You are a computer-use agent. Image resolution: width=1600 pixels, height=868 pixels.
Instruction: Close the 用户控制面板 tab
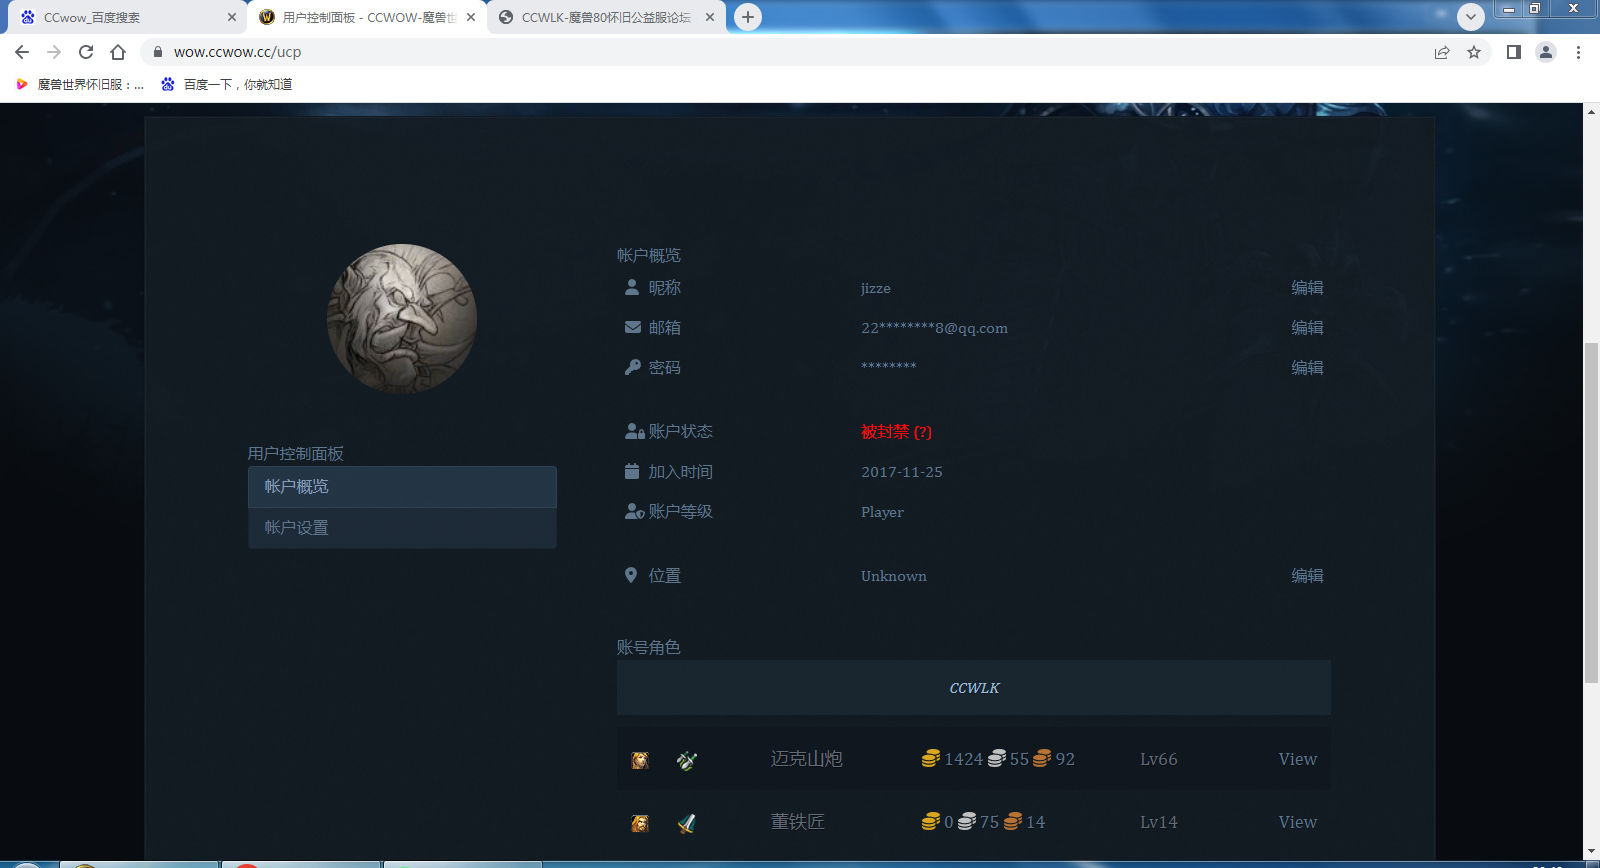pyautogui.click(x=471, y=17)
